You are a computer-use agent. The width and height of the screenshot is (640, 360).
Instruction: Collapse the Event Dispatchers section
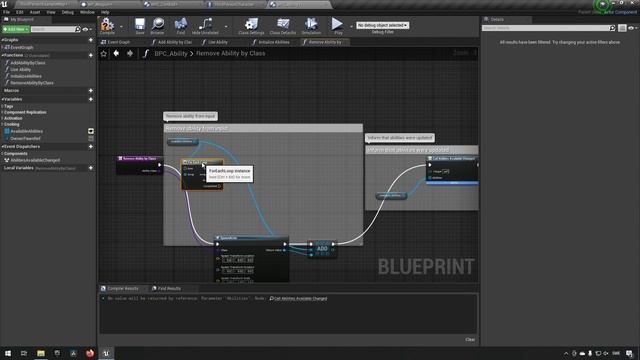2,147
